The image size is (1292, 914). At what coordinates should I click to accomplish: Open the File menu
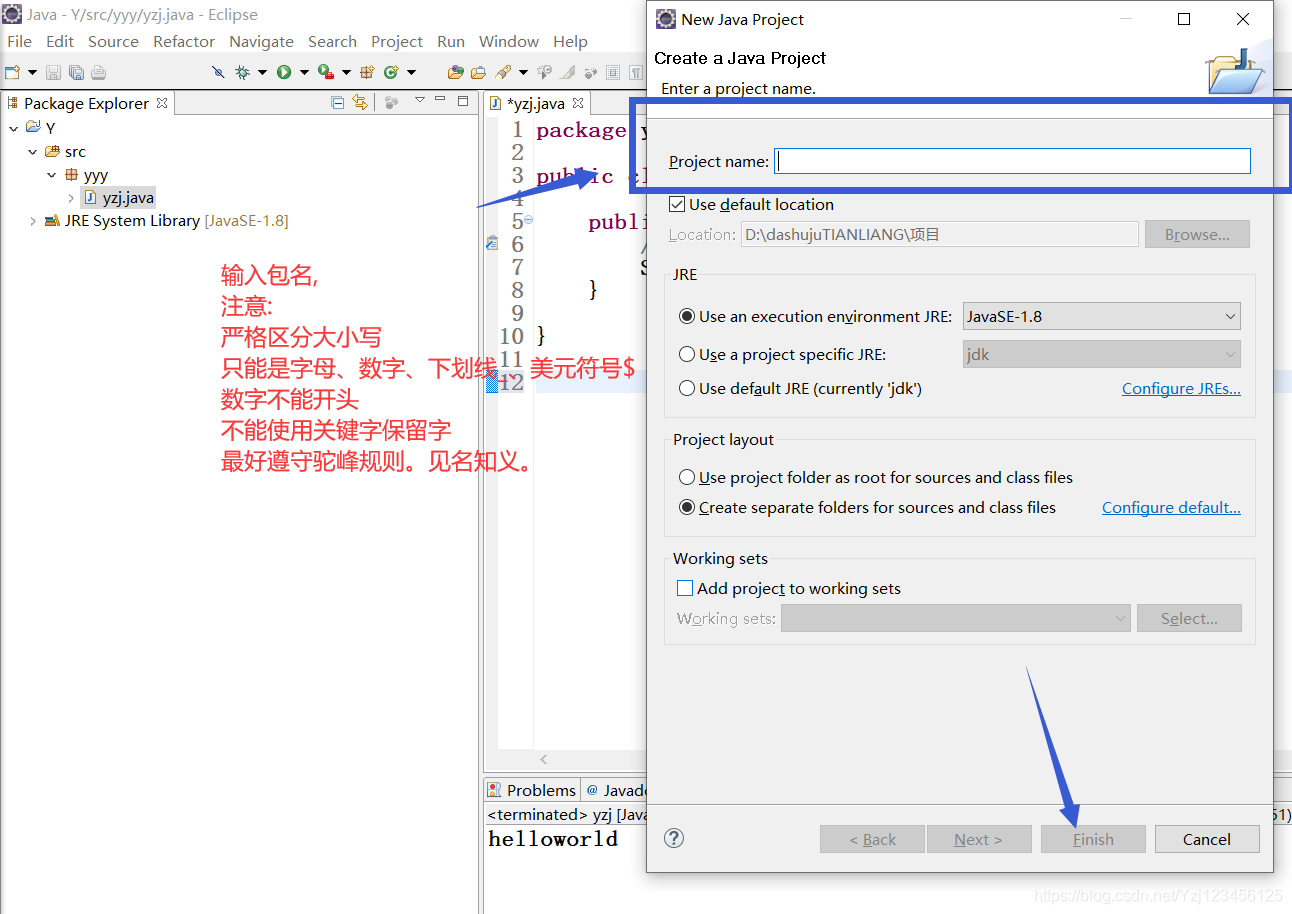pyautogui.click(x=19, y=41)
